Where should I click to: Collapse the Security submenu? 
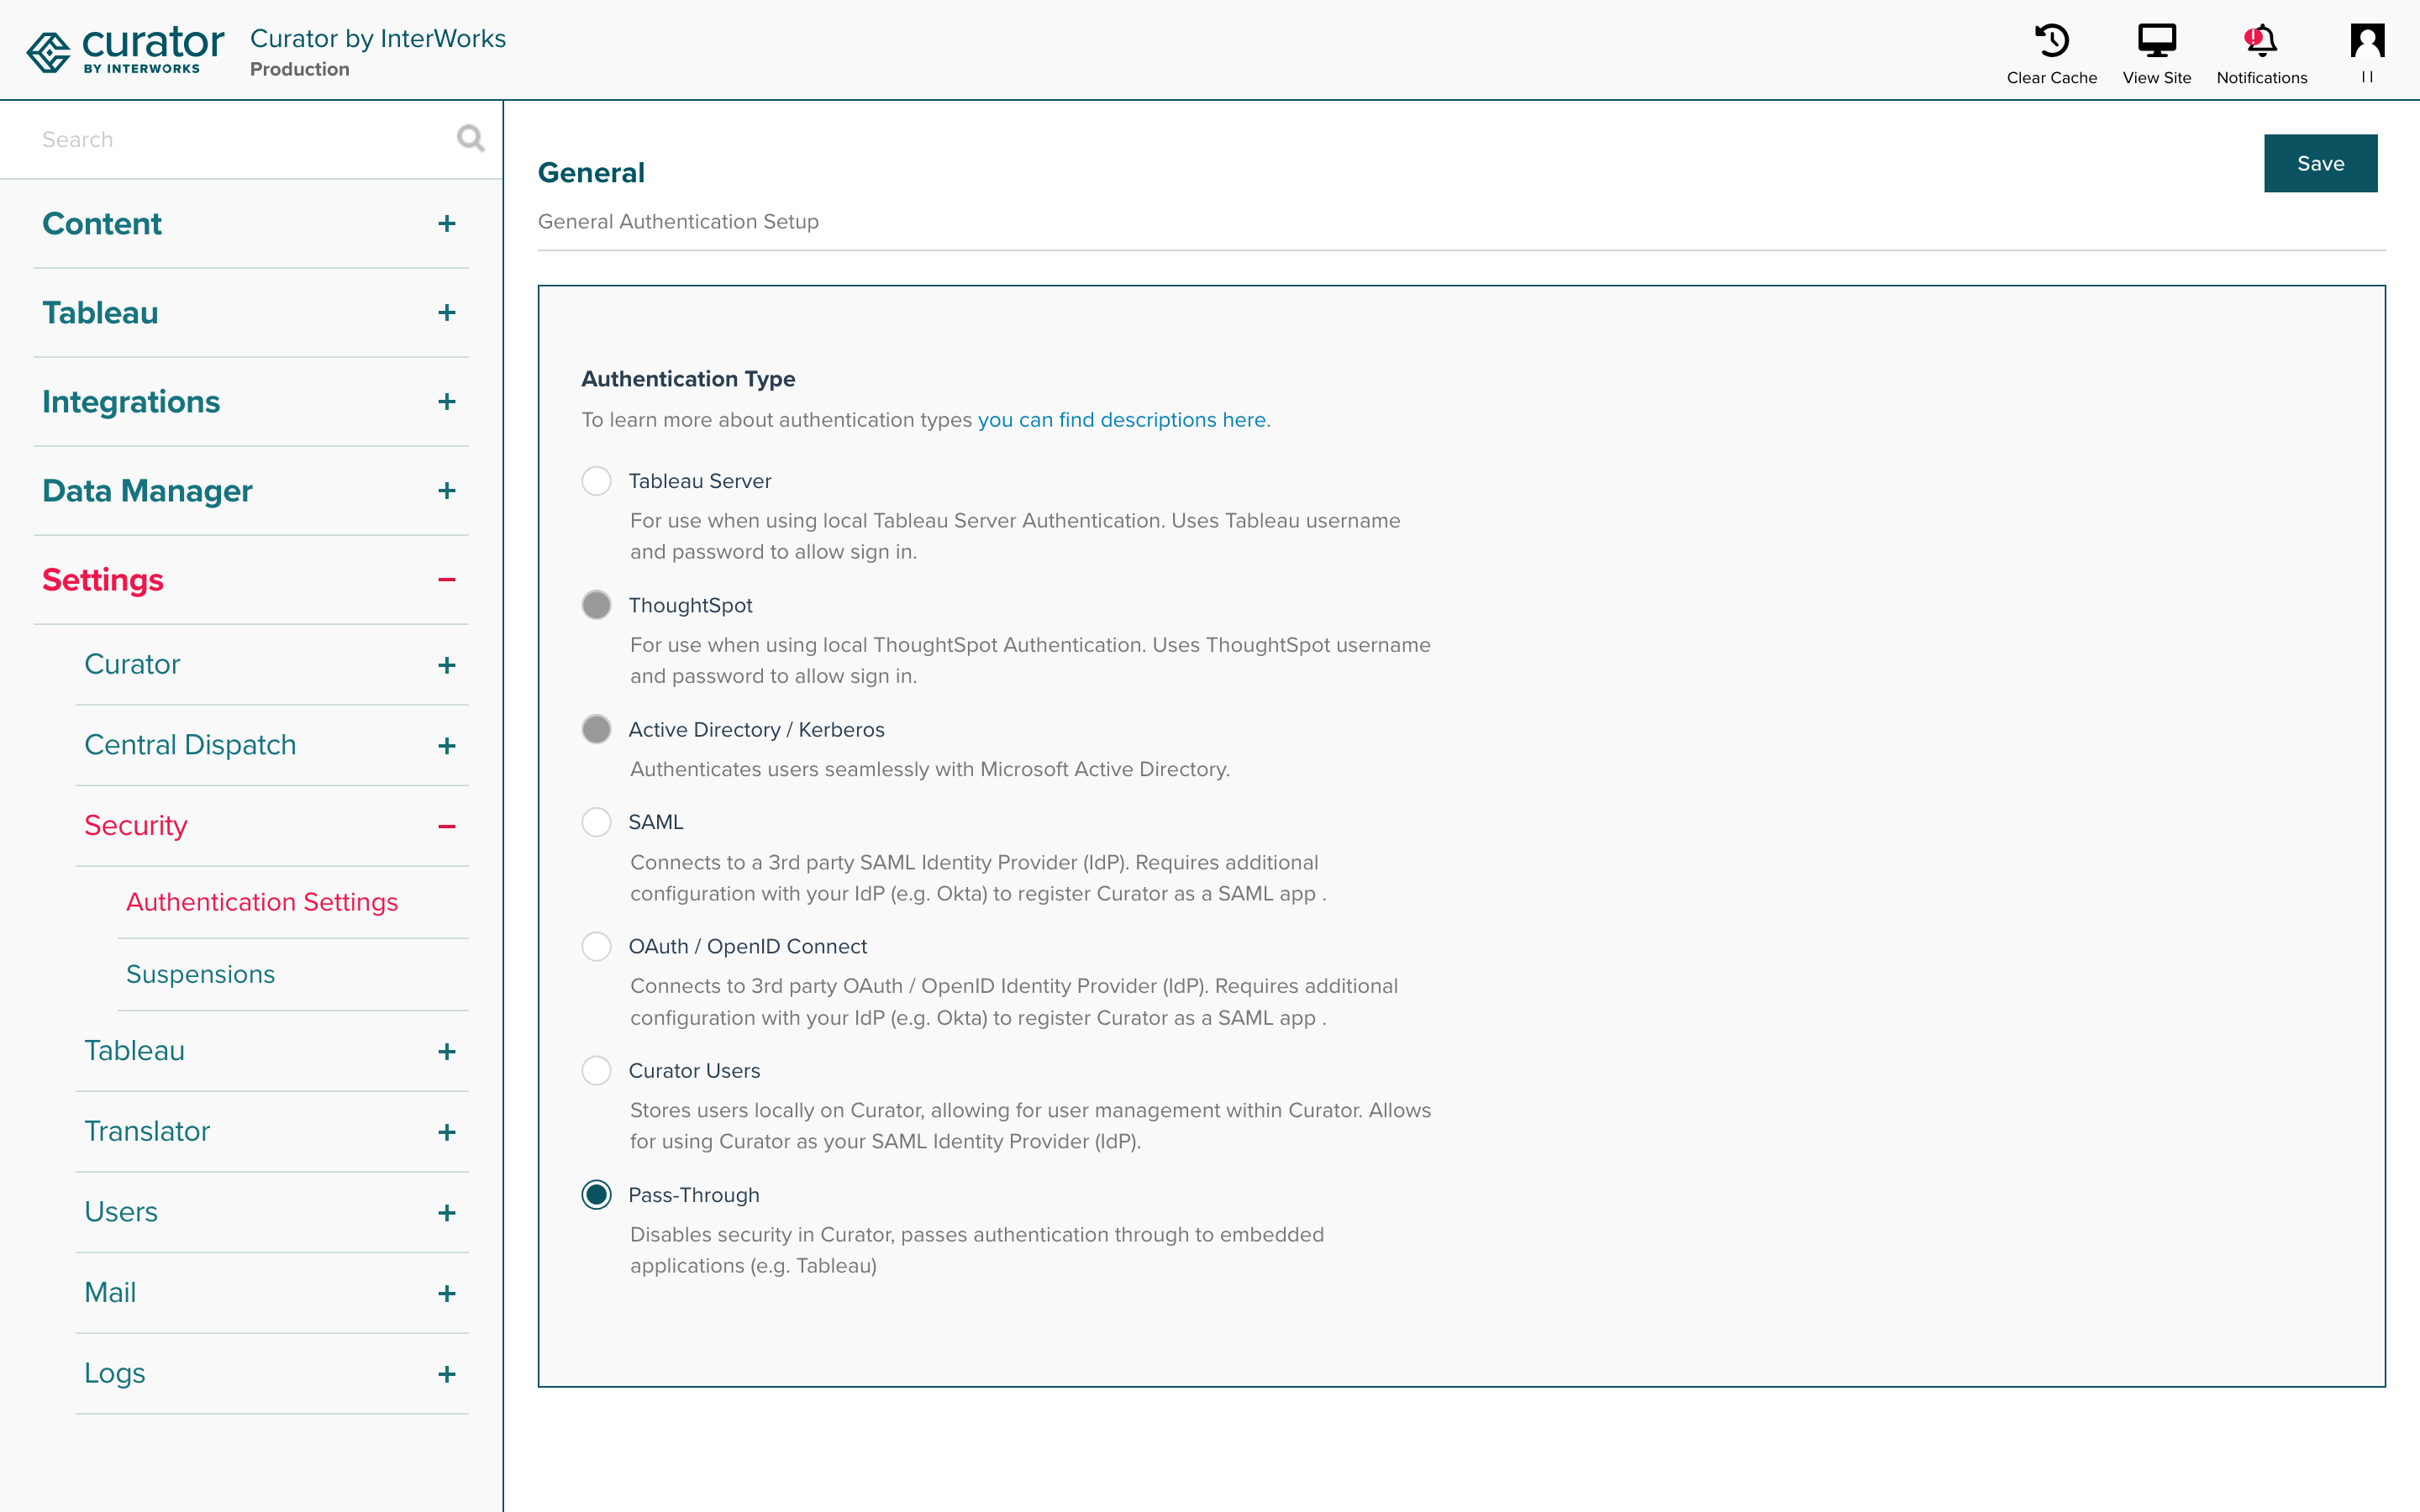coord(446,826)
